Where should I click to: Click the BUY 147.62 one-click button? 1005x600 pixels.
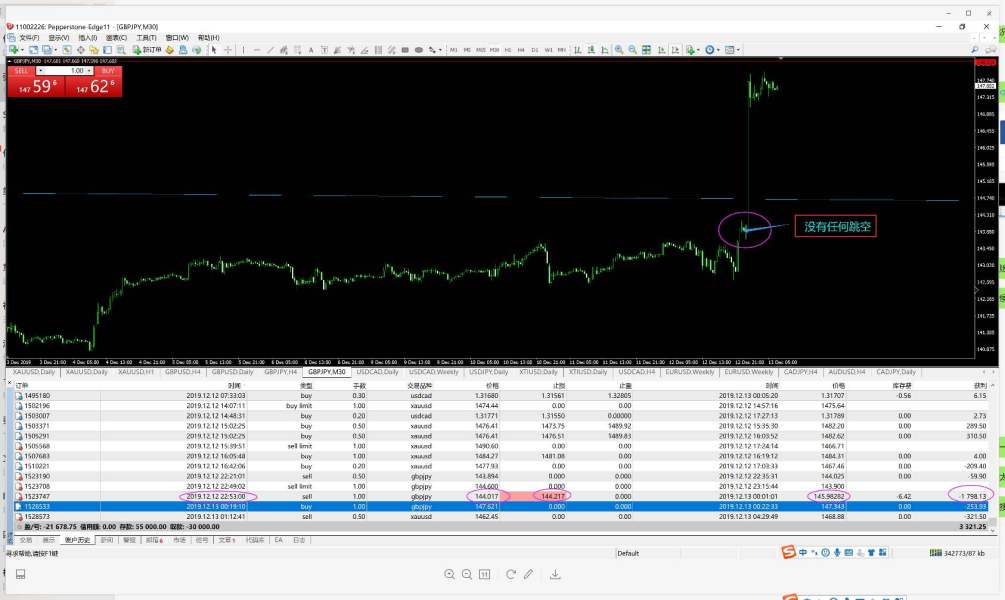click(x=94, y=87)
